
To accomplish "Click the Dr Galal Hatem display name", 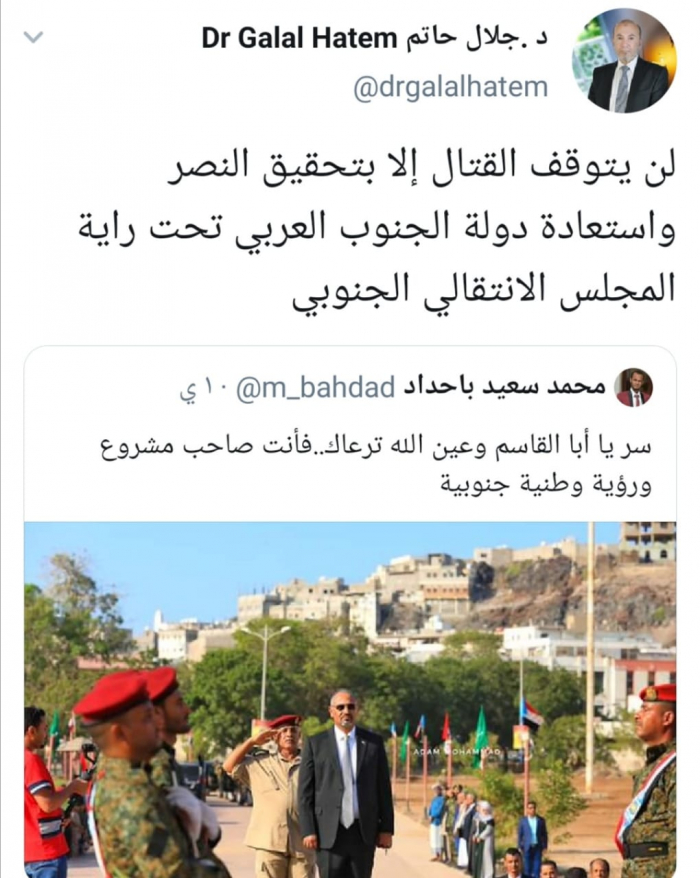I will coord(299,39).
